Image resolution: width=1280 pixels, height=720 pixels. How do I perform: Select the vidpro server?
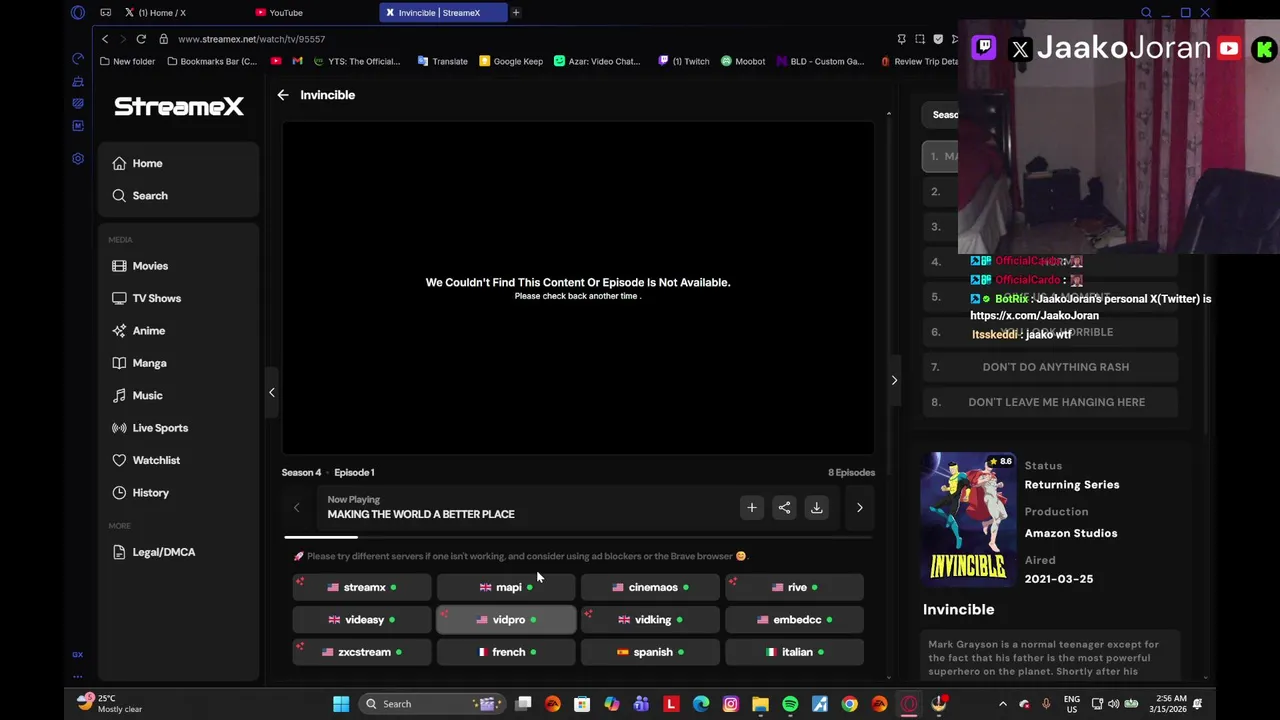point(506,620)
